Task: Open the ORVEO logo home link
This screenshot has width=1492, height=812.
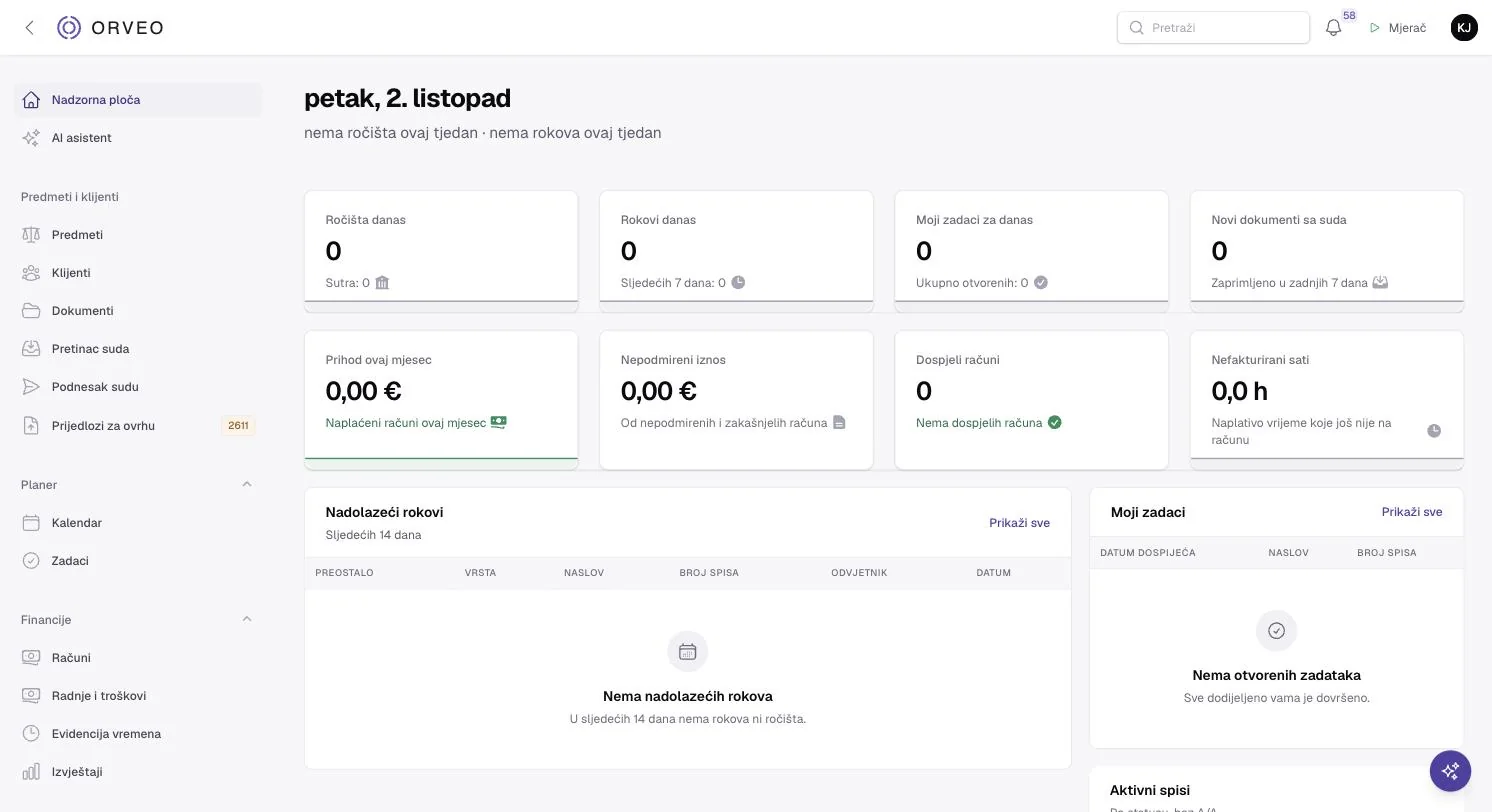Action: (110, 28)
